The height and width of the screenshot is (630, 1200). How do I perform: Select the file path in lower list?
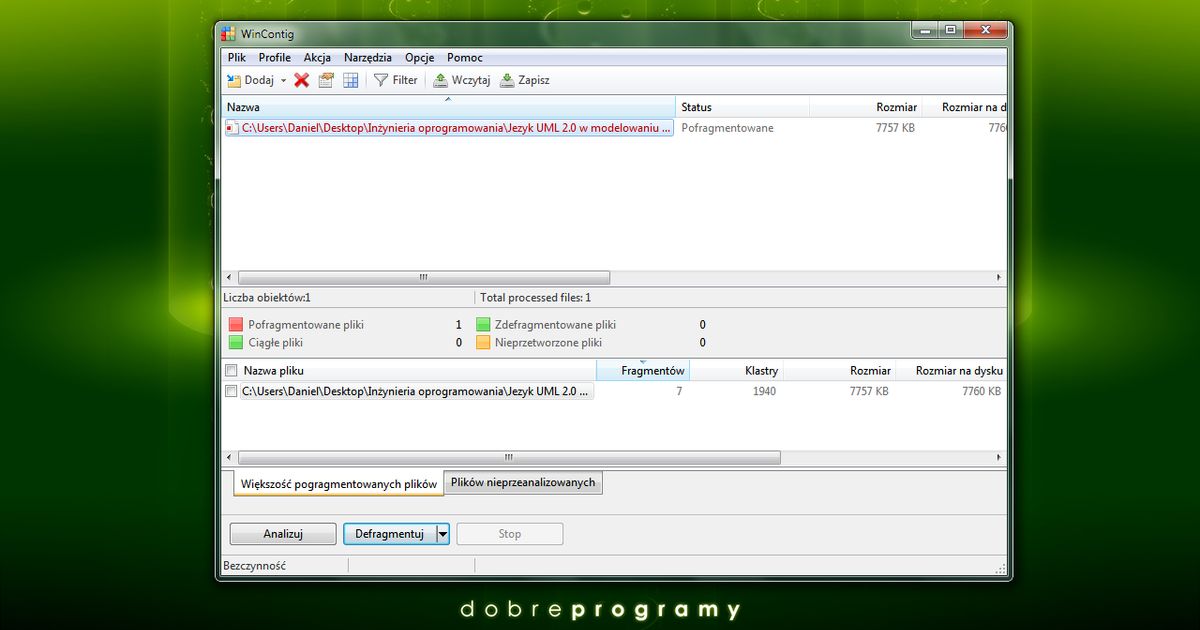417,392
